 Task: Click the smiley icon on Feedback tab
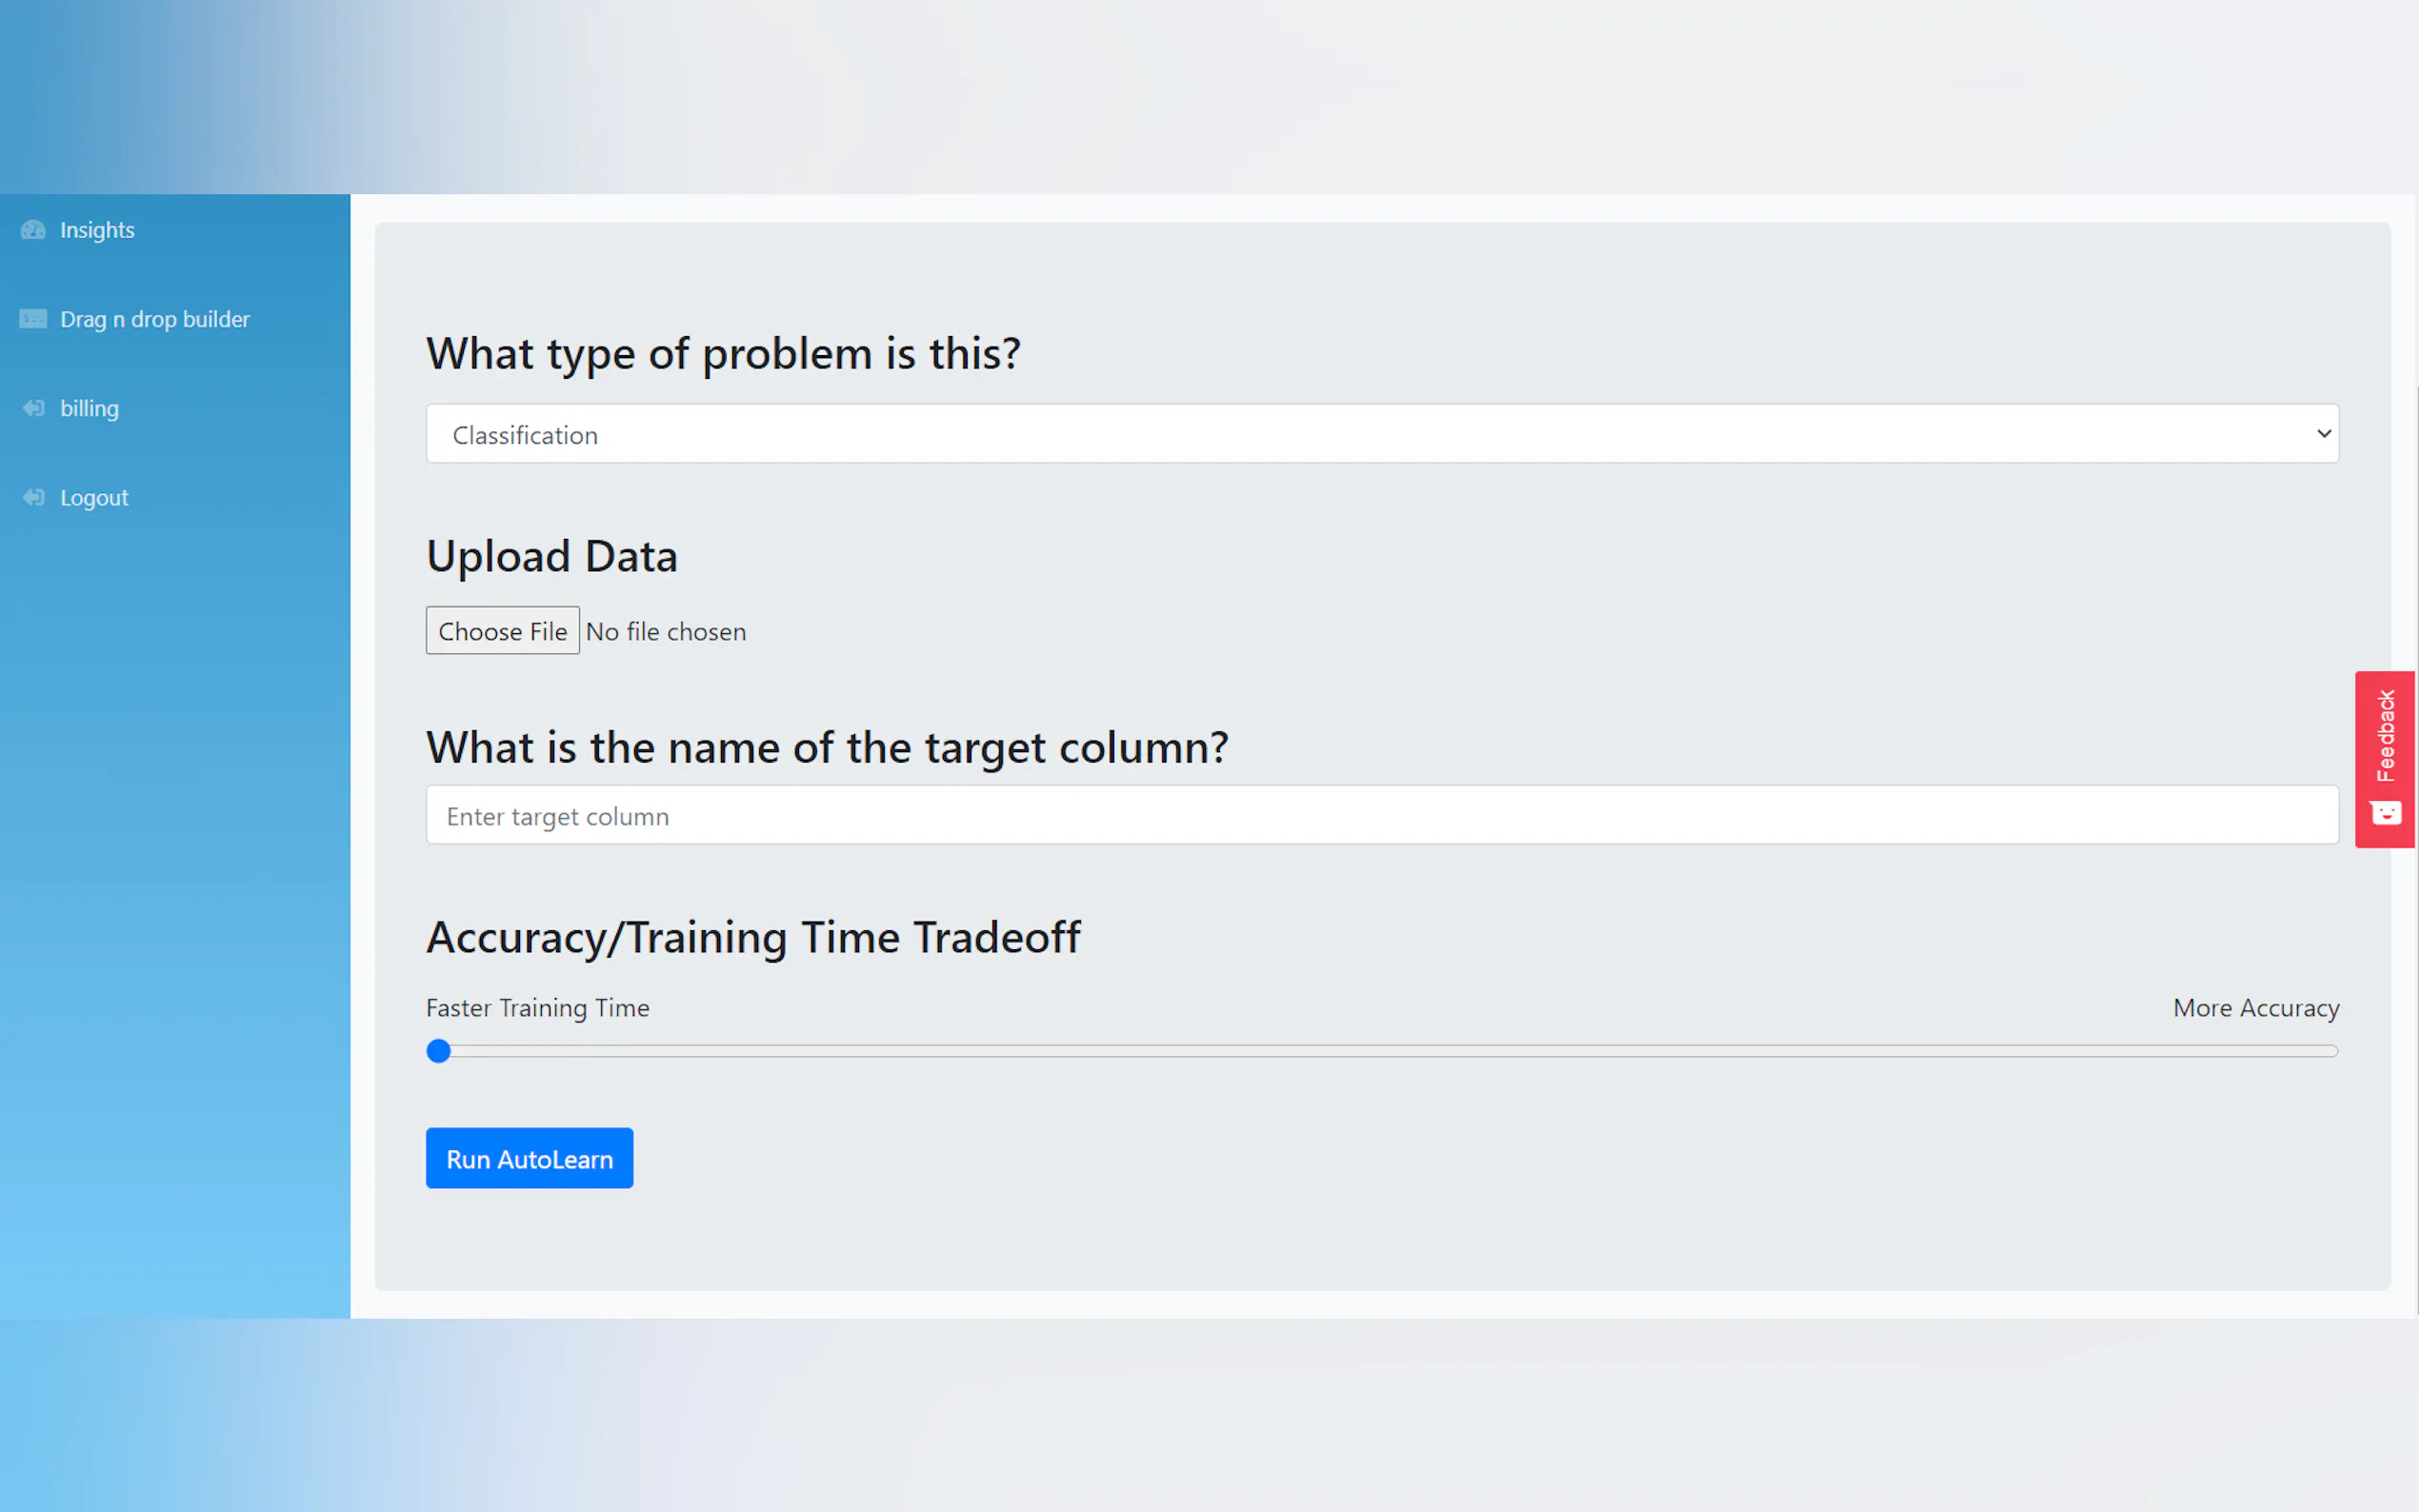pyautogui.click(x=2386, y=813)
